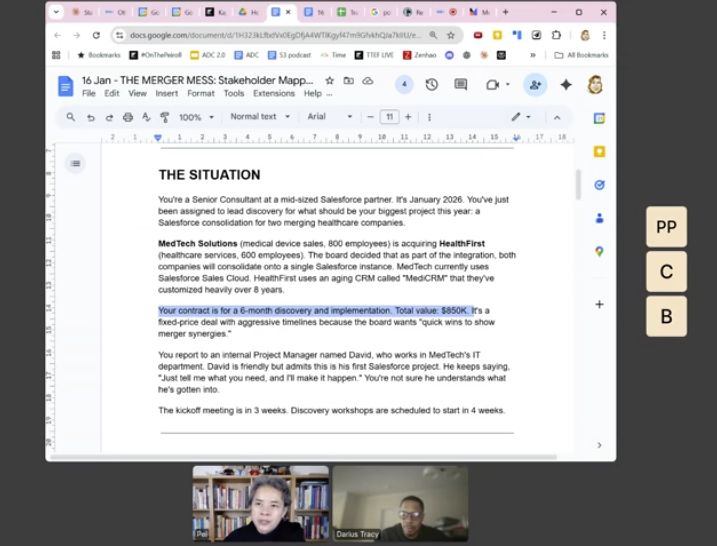Click the Docs search menus magnifier icon
Screen dimensions: 717x546
pyautogui.click(x=70, y=117)
